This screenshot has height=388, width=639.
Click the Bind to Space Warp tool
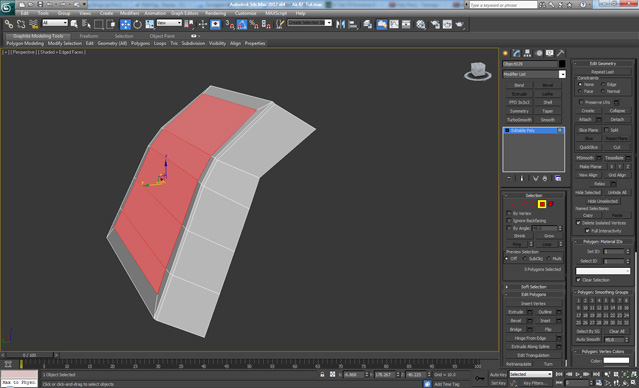(33, 24)
